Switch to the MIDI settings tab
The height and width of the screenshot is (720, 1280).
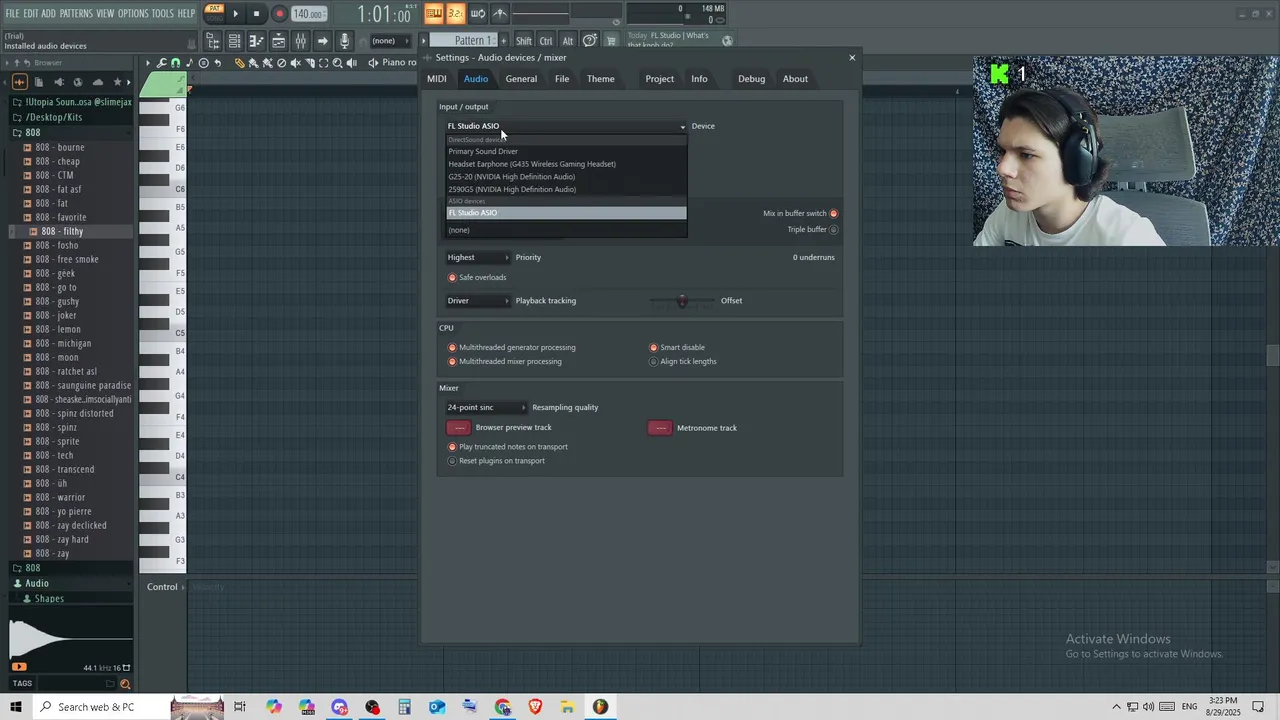pos(437,79)
